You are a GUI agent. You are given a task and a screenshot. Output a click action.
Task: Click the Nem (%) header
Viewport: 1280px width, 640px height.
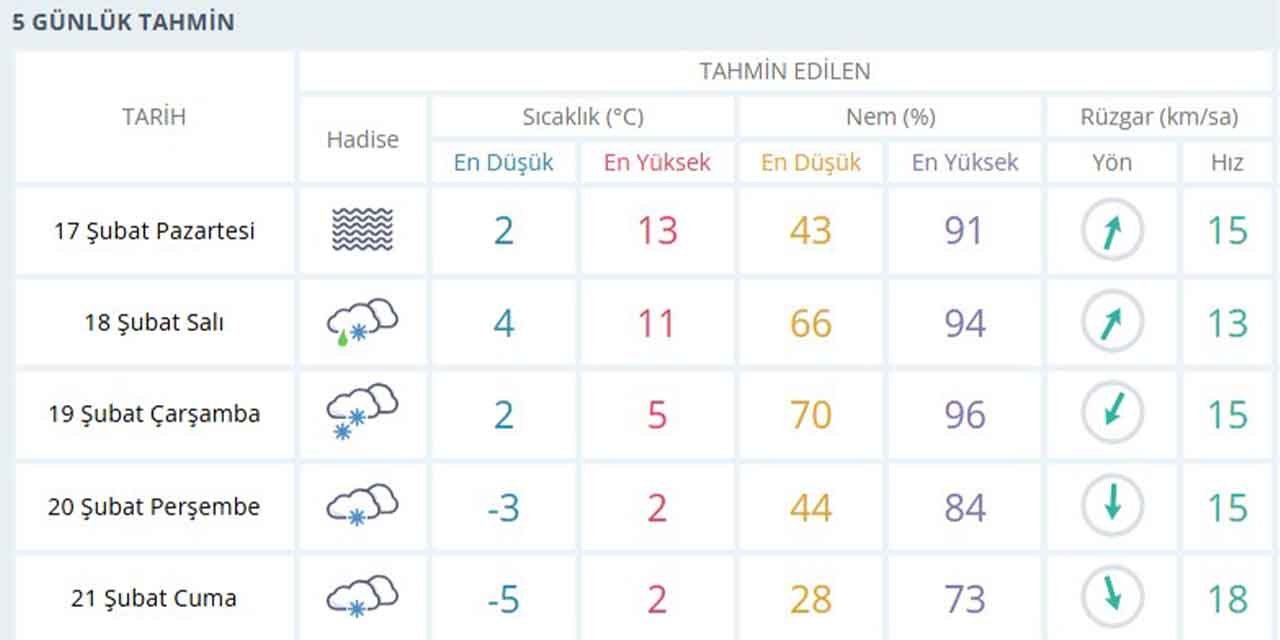890,117
